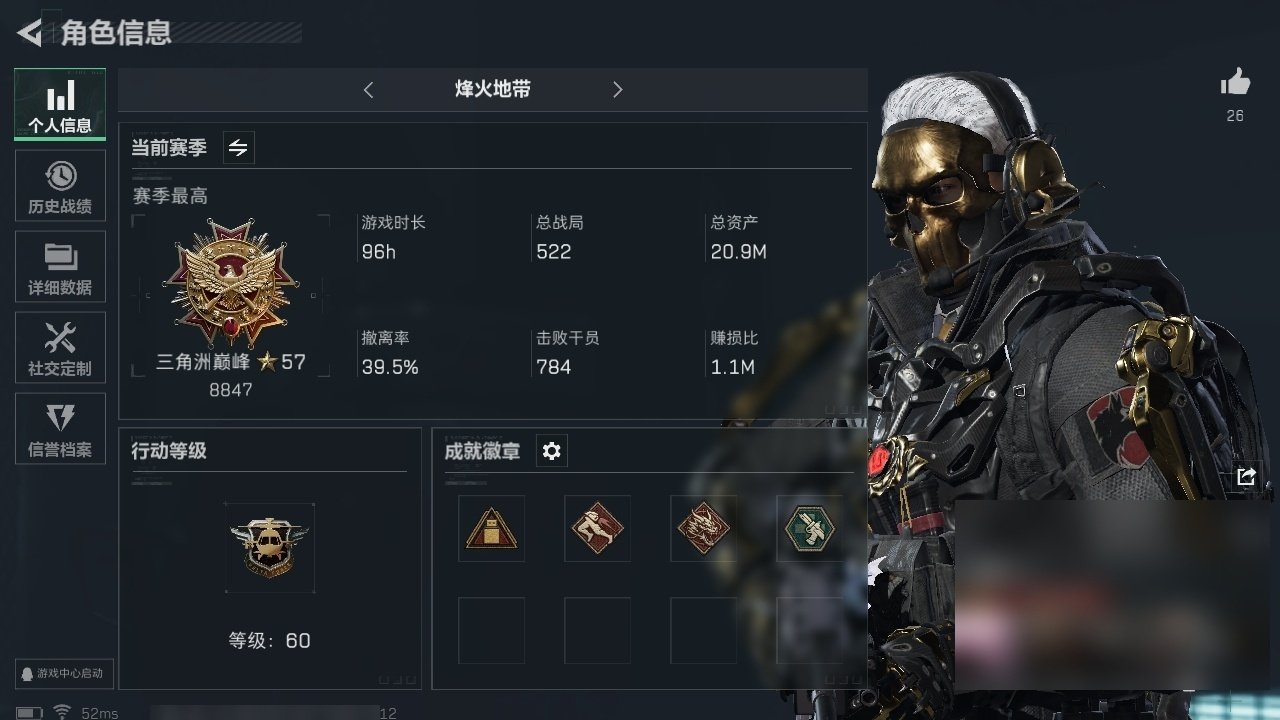Select the green weapon achievement badge
The image size is (1280, 720).
(809, 528)
